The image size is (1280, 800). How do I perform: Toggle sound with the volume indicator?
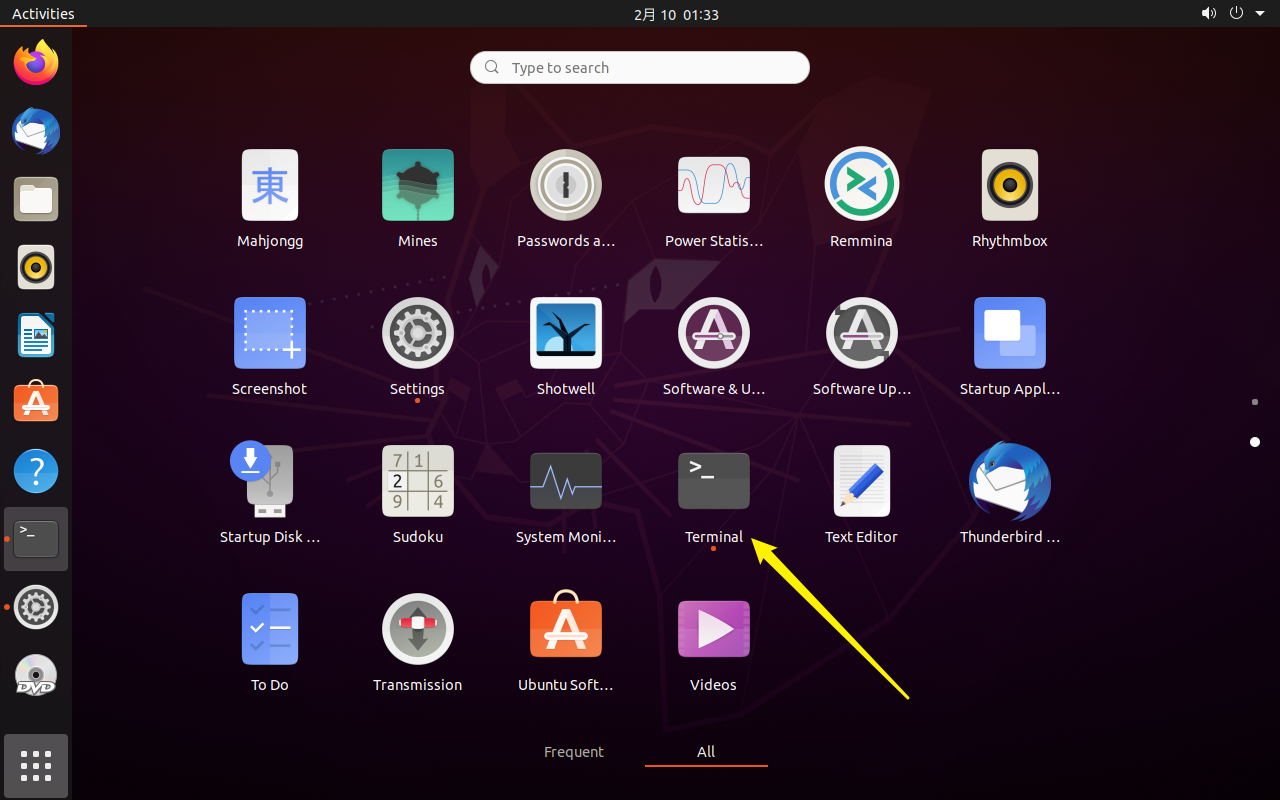1209,13
